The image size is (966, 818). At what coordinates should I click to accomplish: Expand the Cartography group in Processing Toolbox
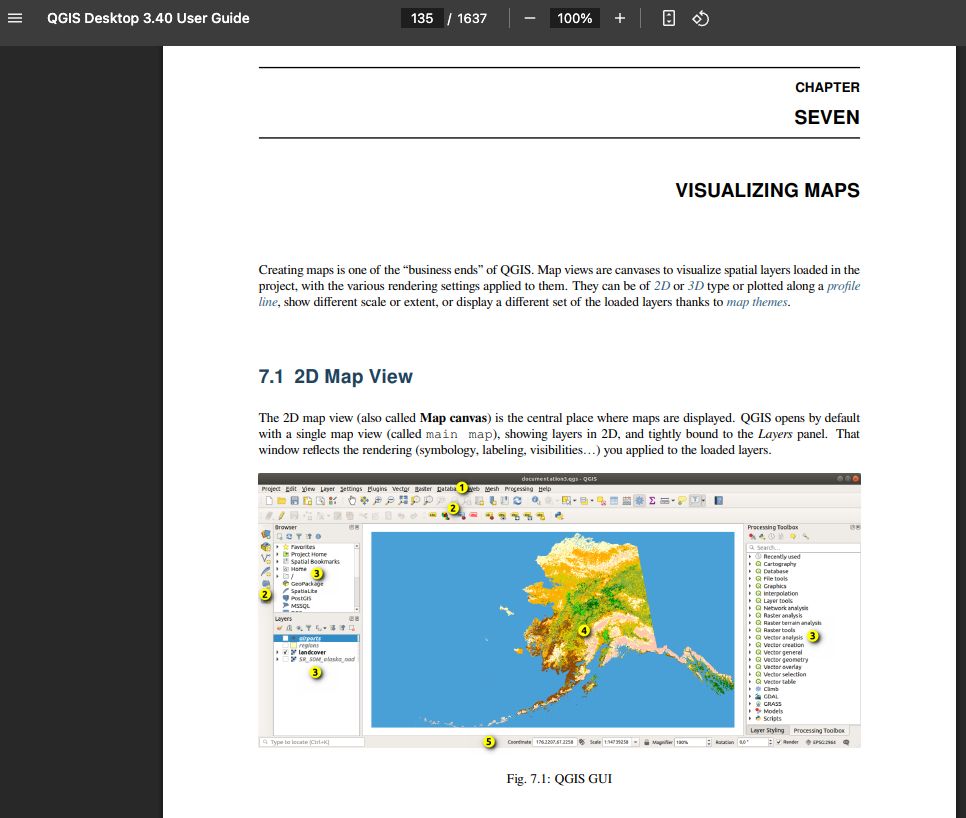[x=750, y=564]
